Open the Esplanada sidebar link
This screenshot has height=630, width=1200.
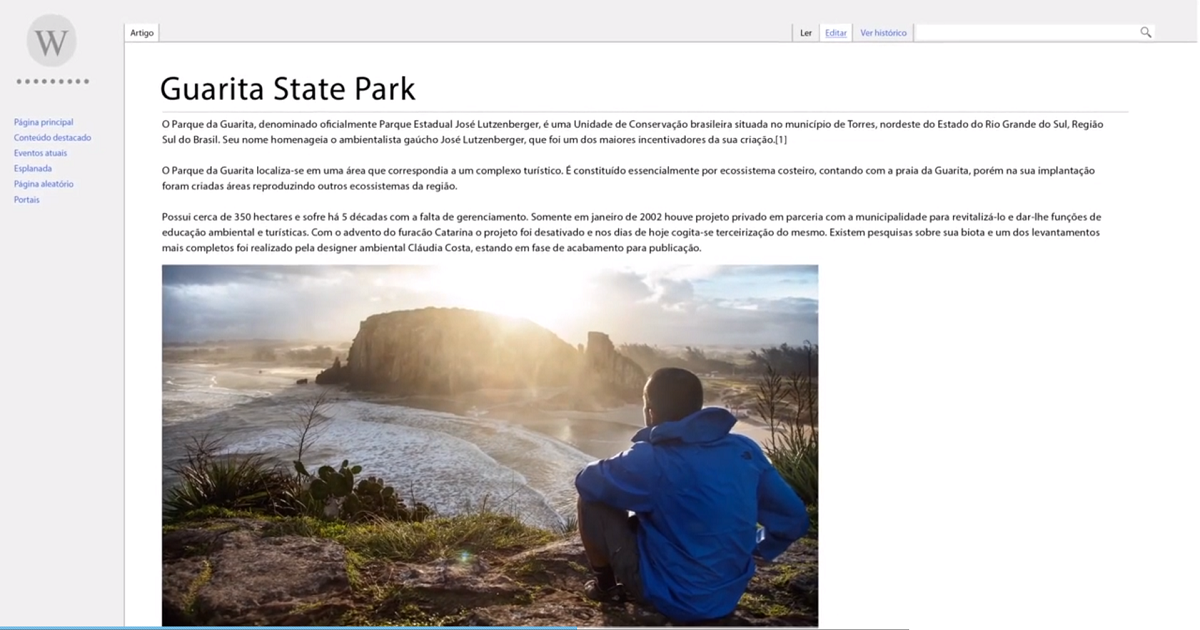(x=33, y=169)
